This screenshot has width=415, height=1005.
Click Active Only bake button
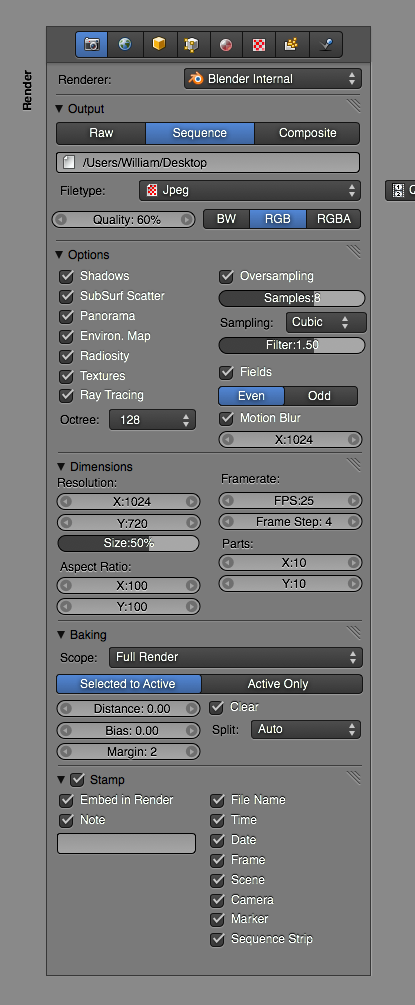pyautogui.click(x=282, y=684)
